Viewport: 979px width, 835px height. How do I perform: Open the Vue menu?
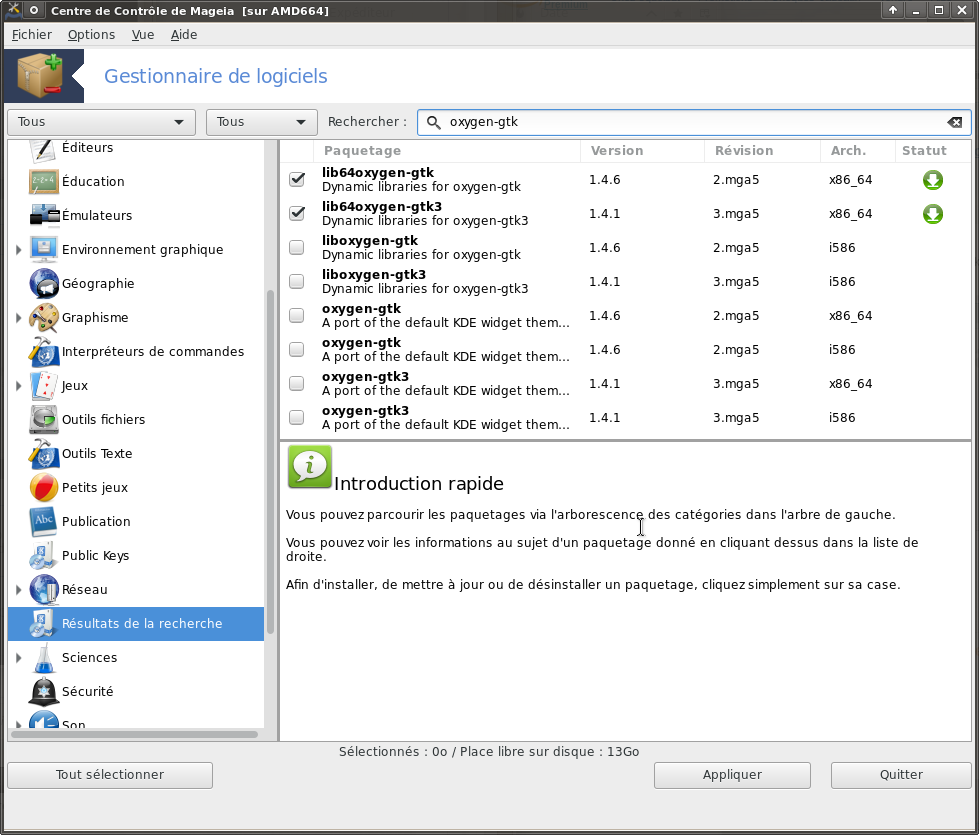click(x=143, y=35)
